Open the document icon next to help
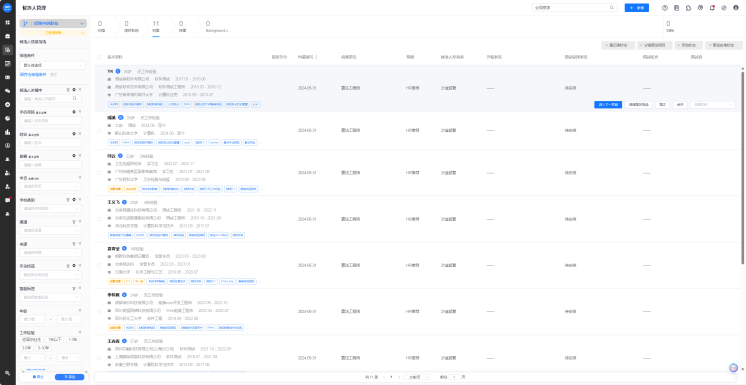746x385 pixels. [x=677, y=8]
